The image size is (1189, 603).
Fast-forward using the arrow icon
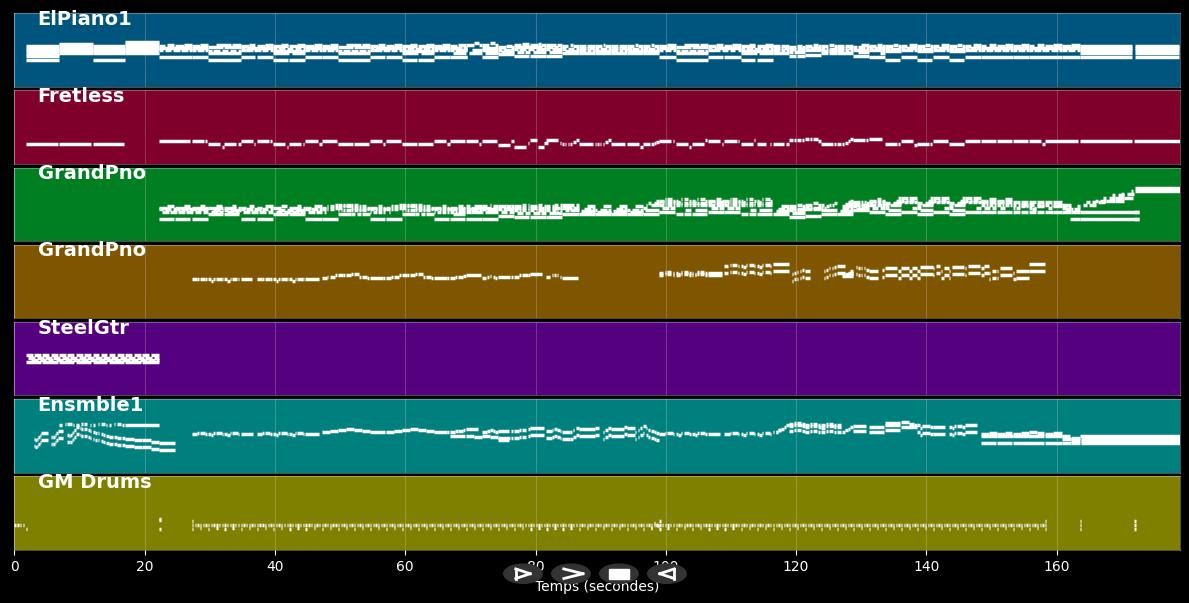(x=571, y=573)
